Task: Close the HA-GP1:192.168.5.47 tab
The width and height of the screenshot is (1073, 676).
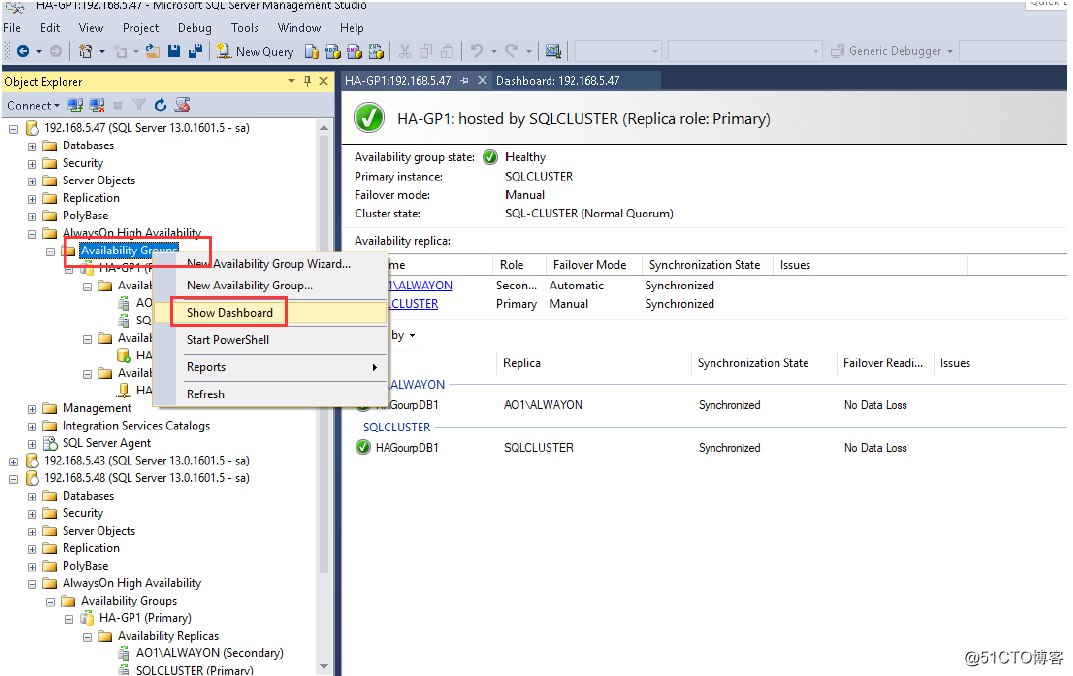Action: tap(482, 80)
